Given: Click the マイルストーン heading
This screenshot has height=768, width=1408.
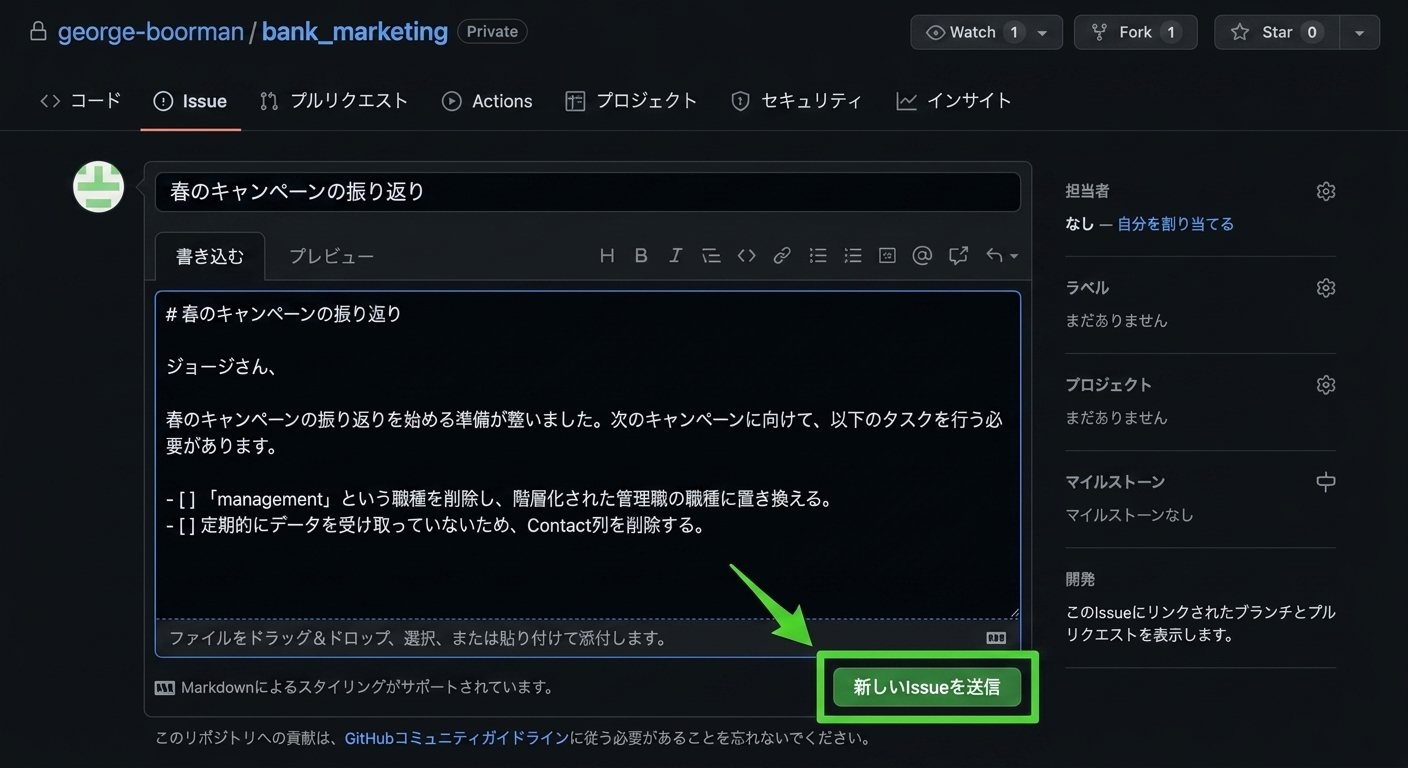Looking at the screenshot, I should click(1115, 482).
